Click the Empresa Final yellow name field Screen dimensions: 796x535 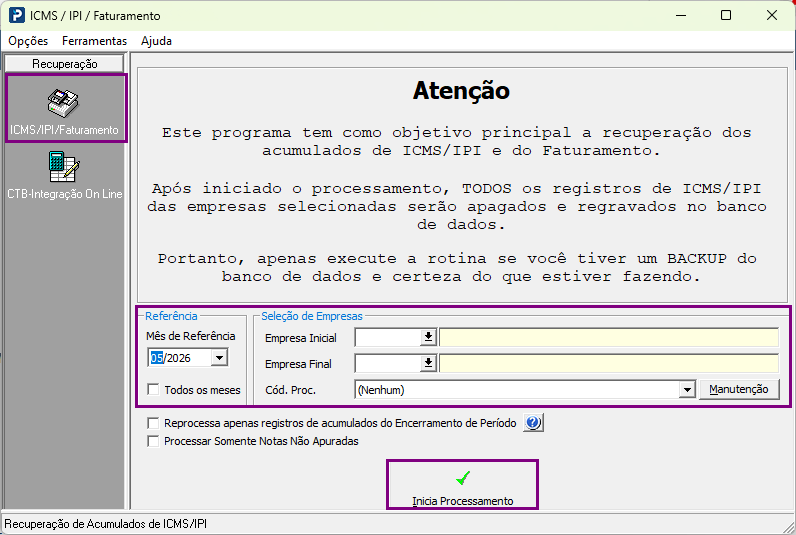coord(608,363)
